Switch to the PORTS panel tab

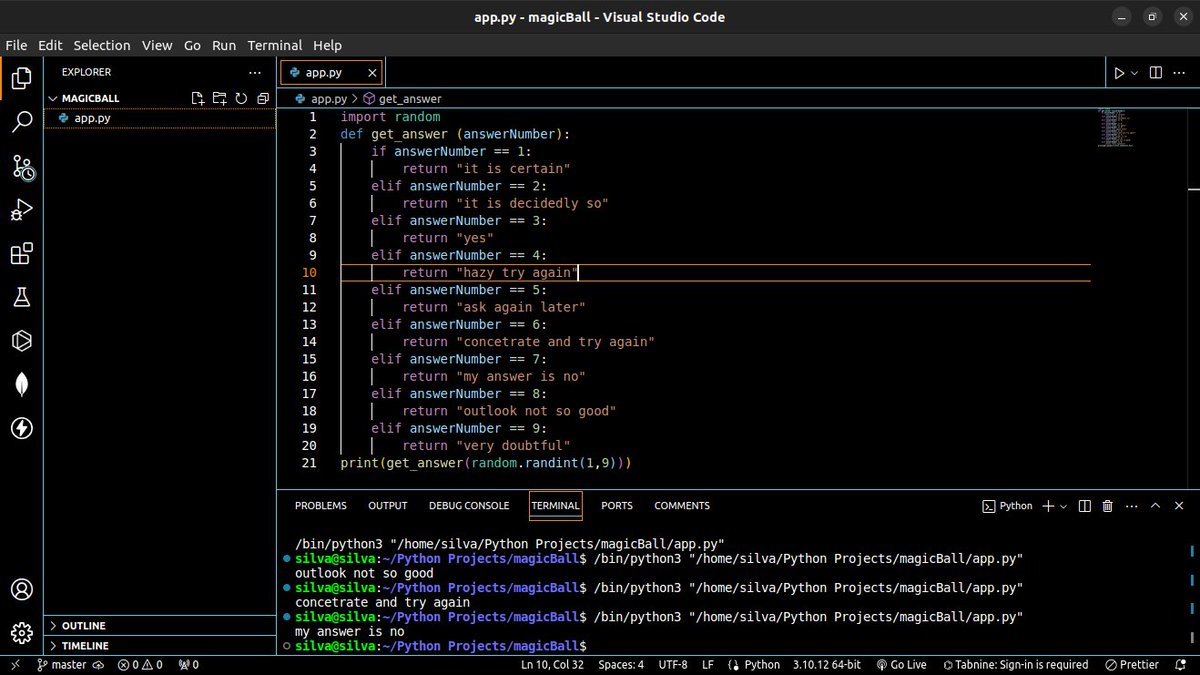click(x=617, y=506)
